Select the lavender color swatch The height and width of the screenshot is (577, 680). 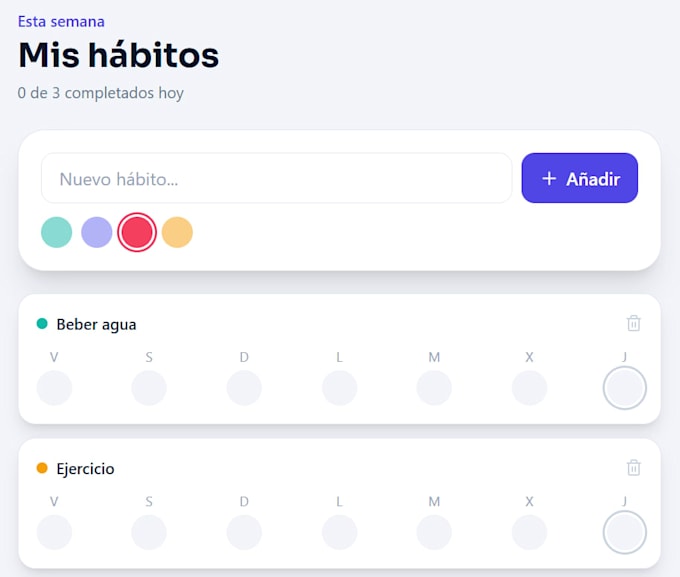pos(97,232)
